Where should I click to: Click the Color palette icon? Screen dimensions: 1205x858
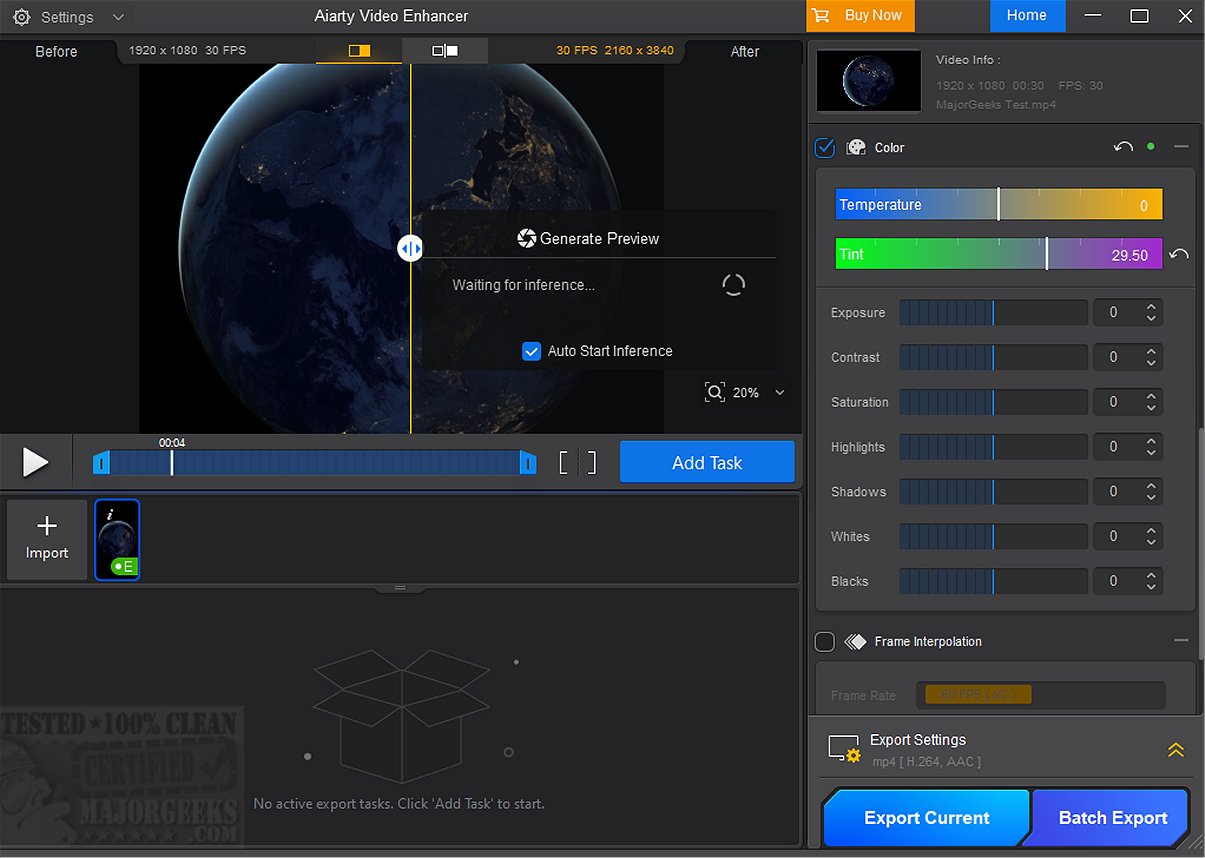856,148
